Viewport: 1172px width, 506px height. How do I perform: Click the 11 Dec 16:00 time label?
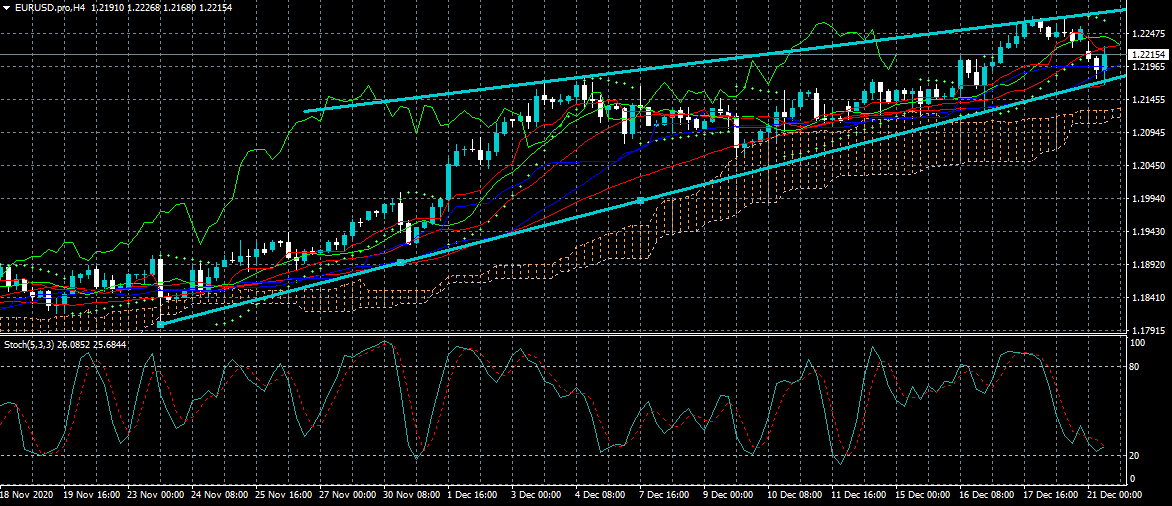click(x=859, y=495)
